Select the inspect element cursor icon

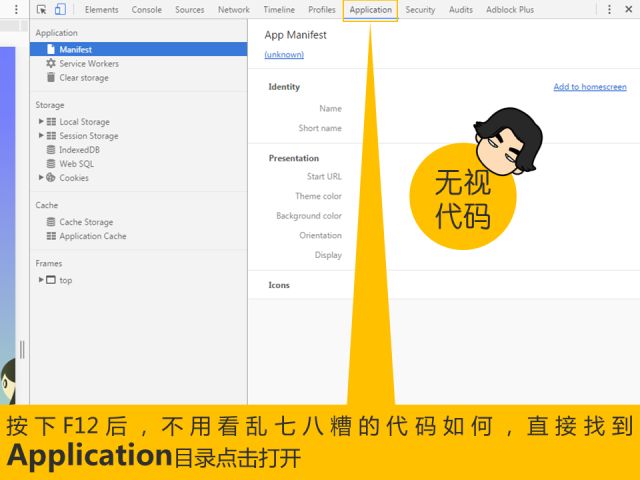click(x=41, y=9)
